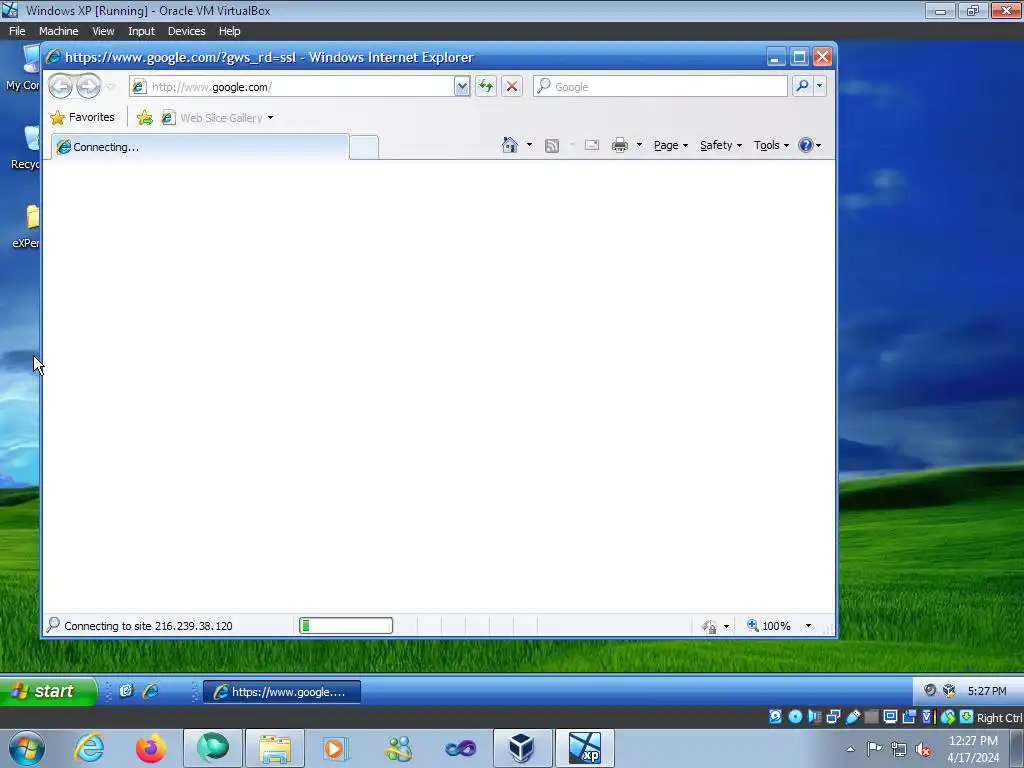The image size is (1024, 768).
Task: Click VirtualBox network adapters indicator
Action: tap(833, 717)
